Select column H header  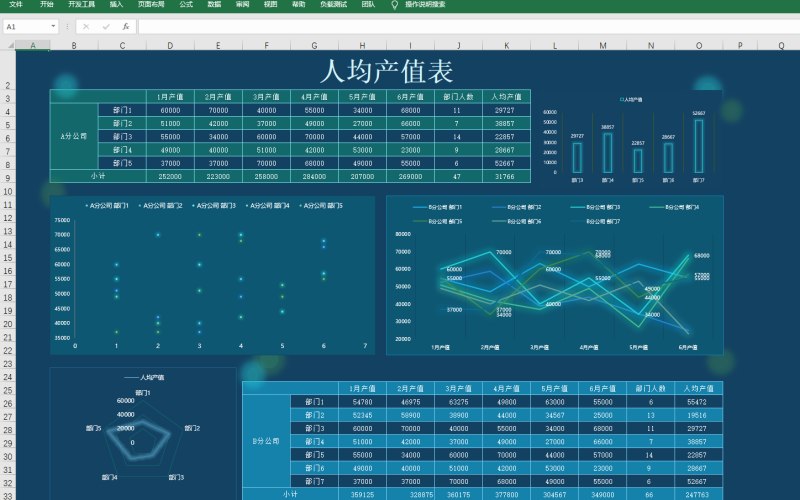(x=362, y=45)
